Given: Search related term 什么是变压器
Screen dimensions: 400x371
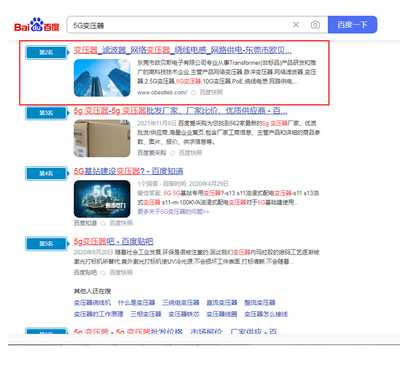Looking at the screenshot, I should click(x=136, y=303).
